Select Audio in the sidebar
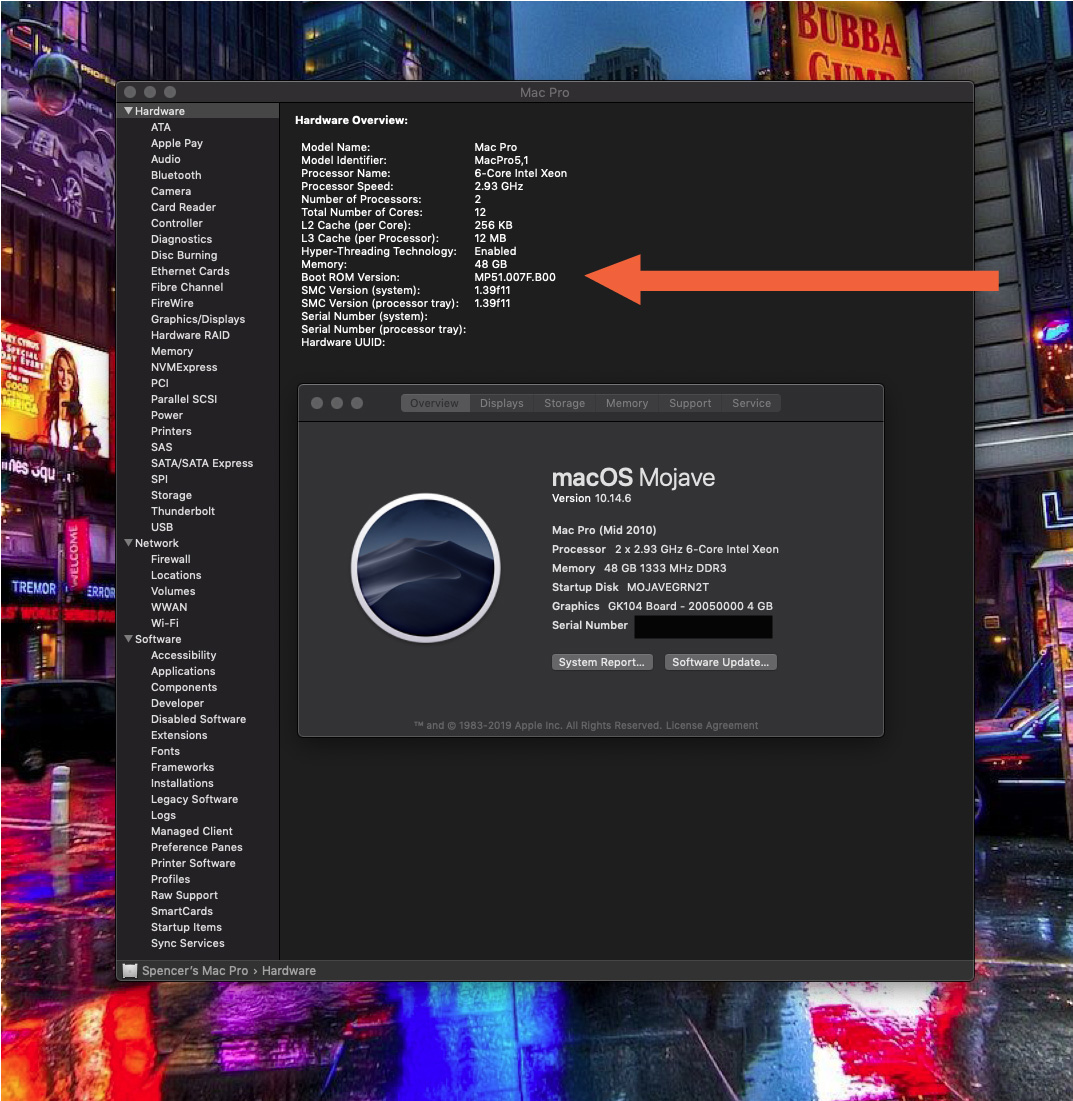Screen dimensions: 1073x1101 click(x=166, y=159)
